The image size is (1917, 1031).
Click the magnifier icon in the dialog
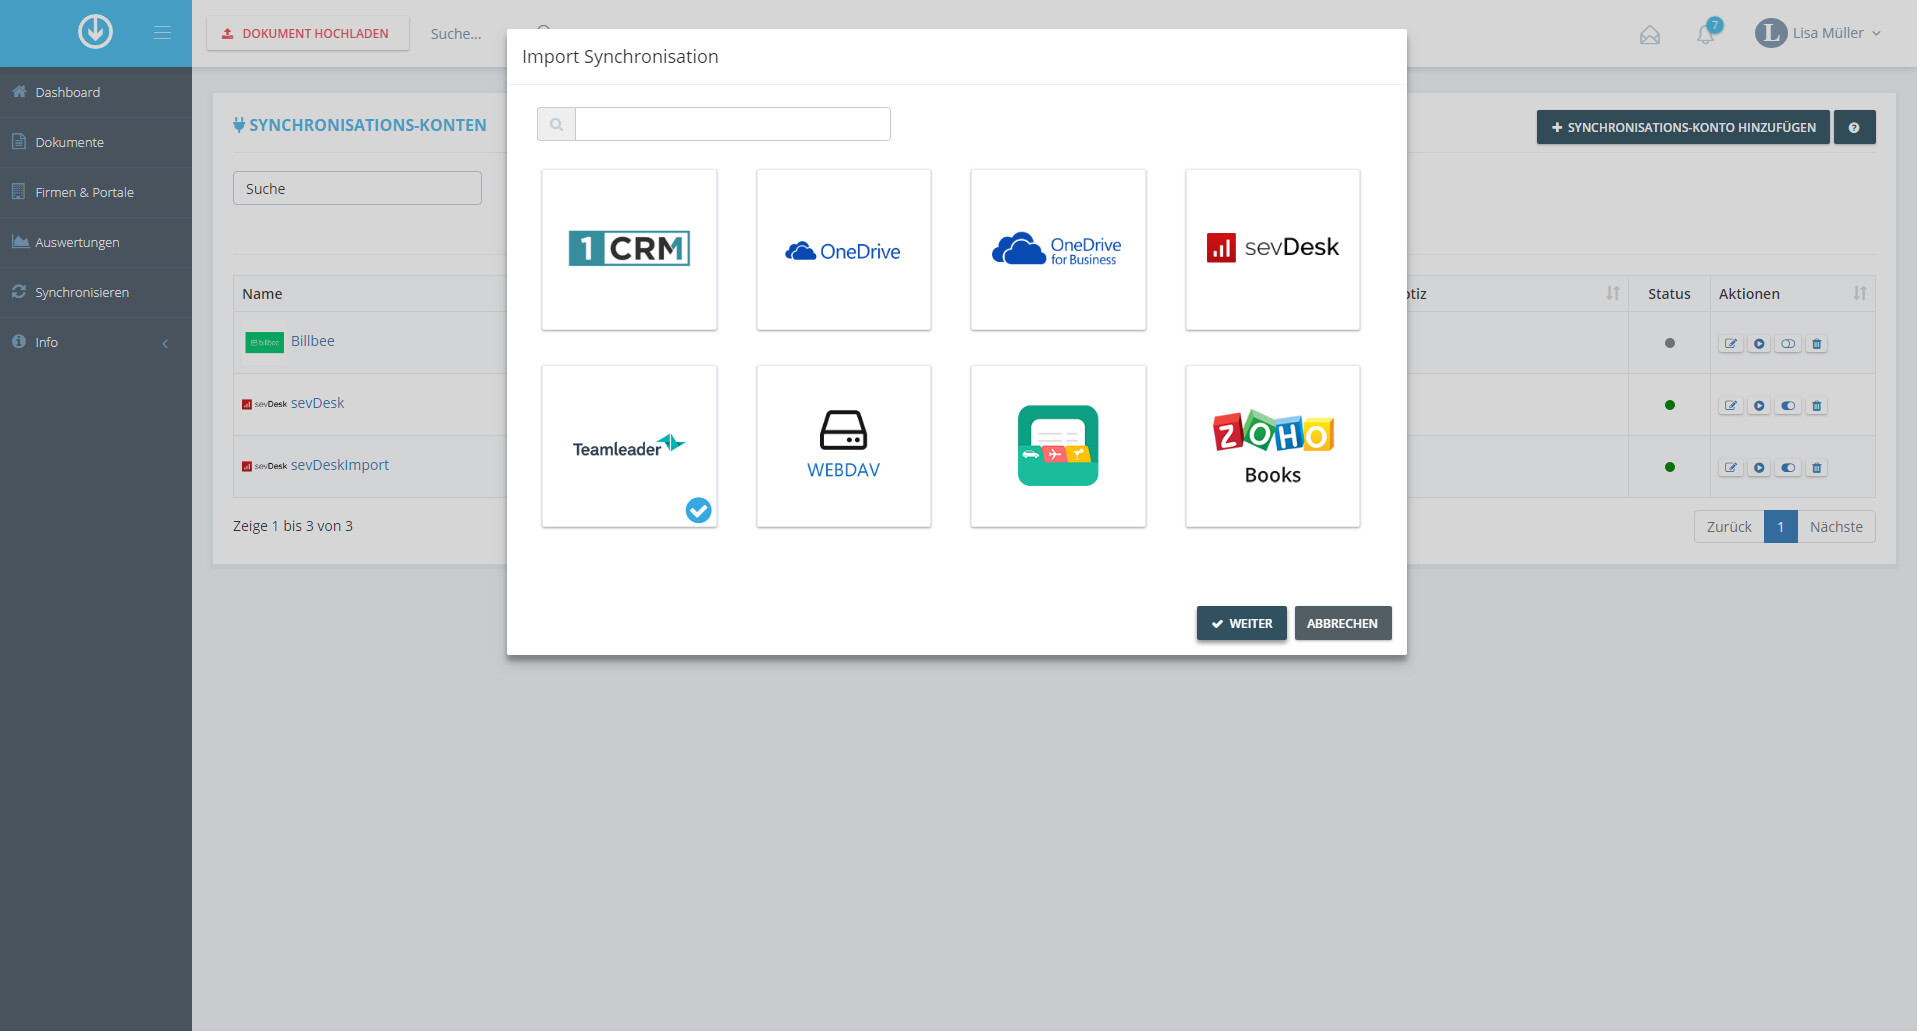556,124
